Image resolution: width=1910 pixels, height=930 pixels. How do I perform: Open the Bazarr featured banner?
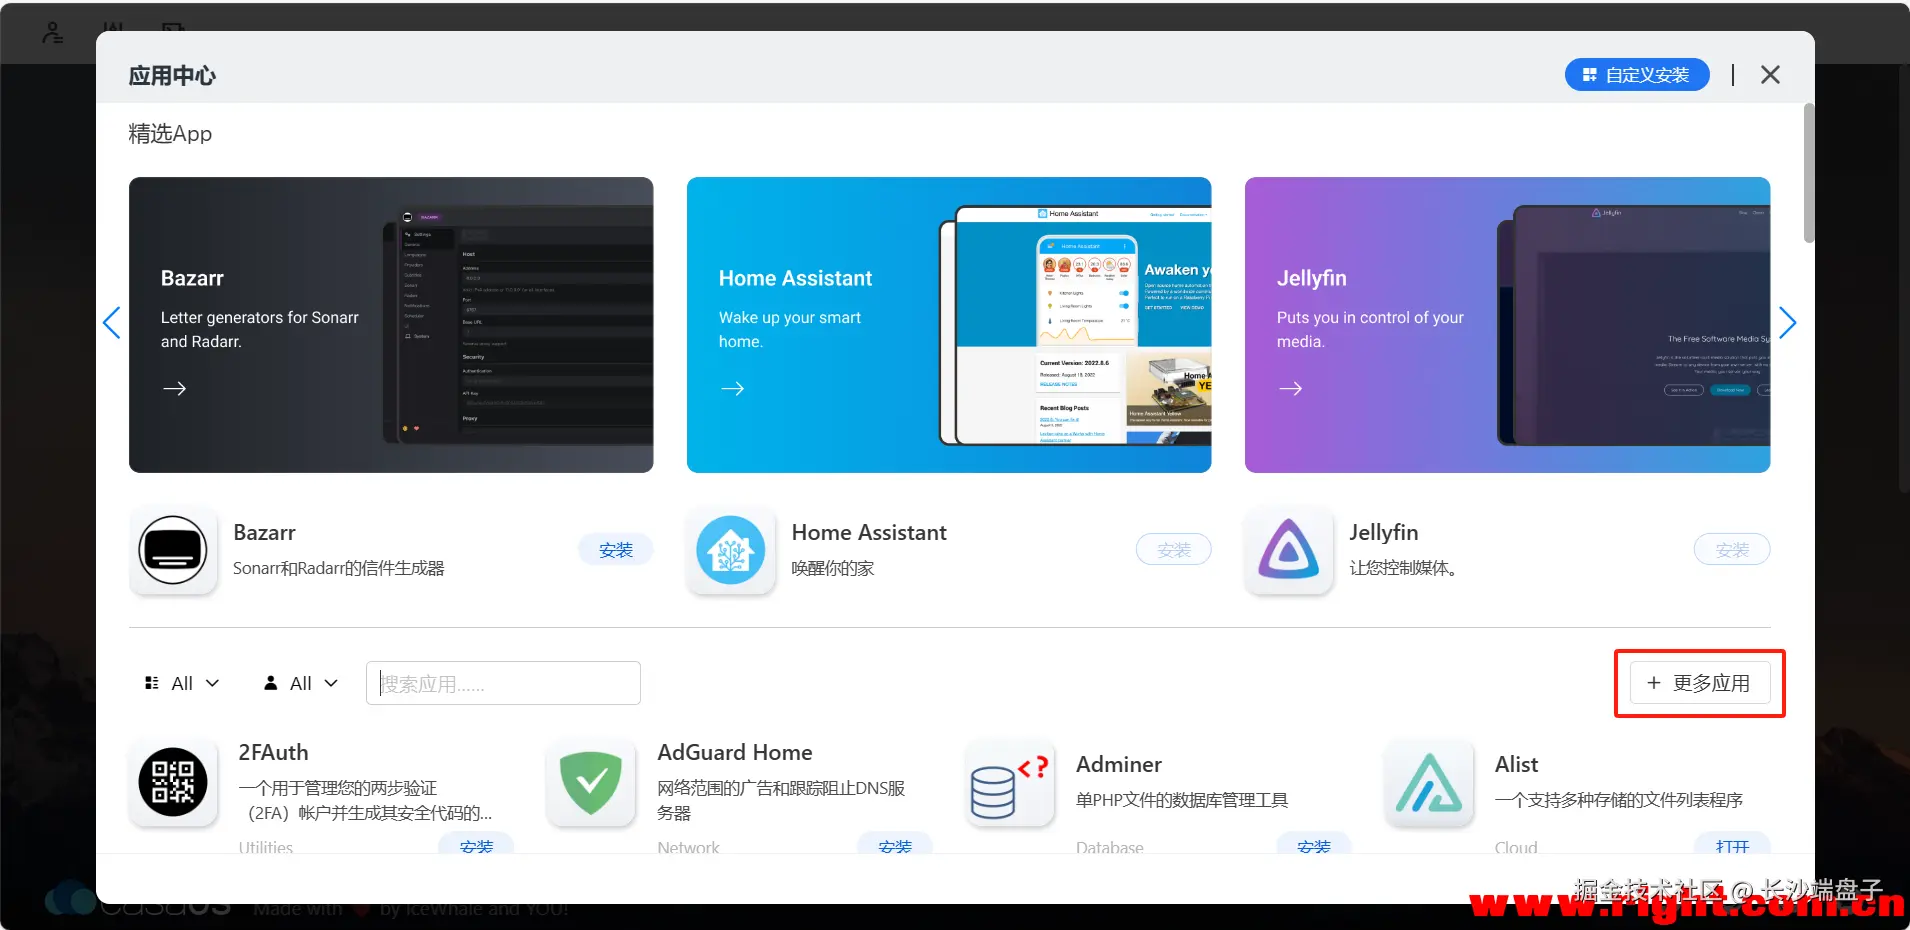point(391,325)
